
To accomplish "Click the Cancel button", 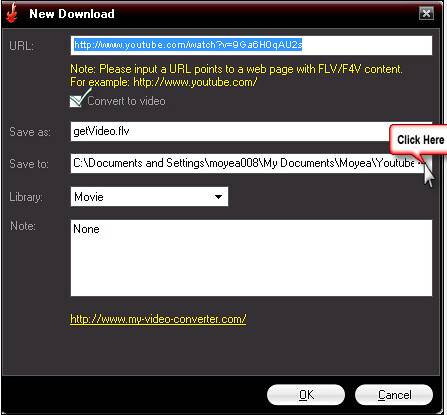I will (x=394, y=395).
